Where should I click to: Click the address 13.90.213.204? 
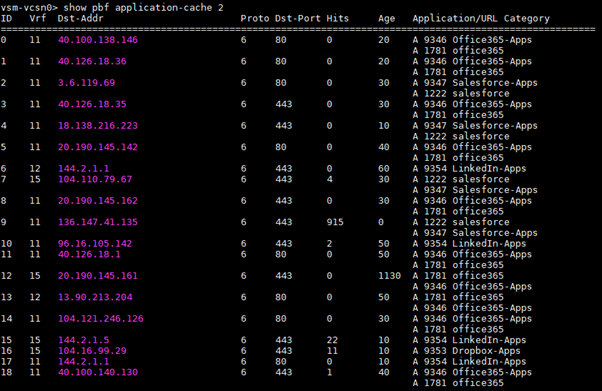click(95, 297)
